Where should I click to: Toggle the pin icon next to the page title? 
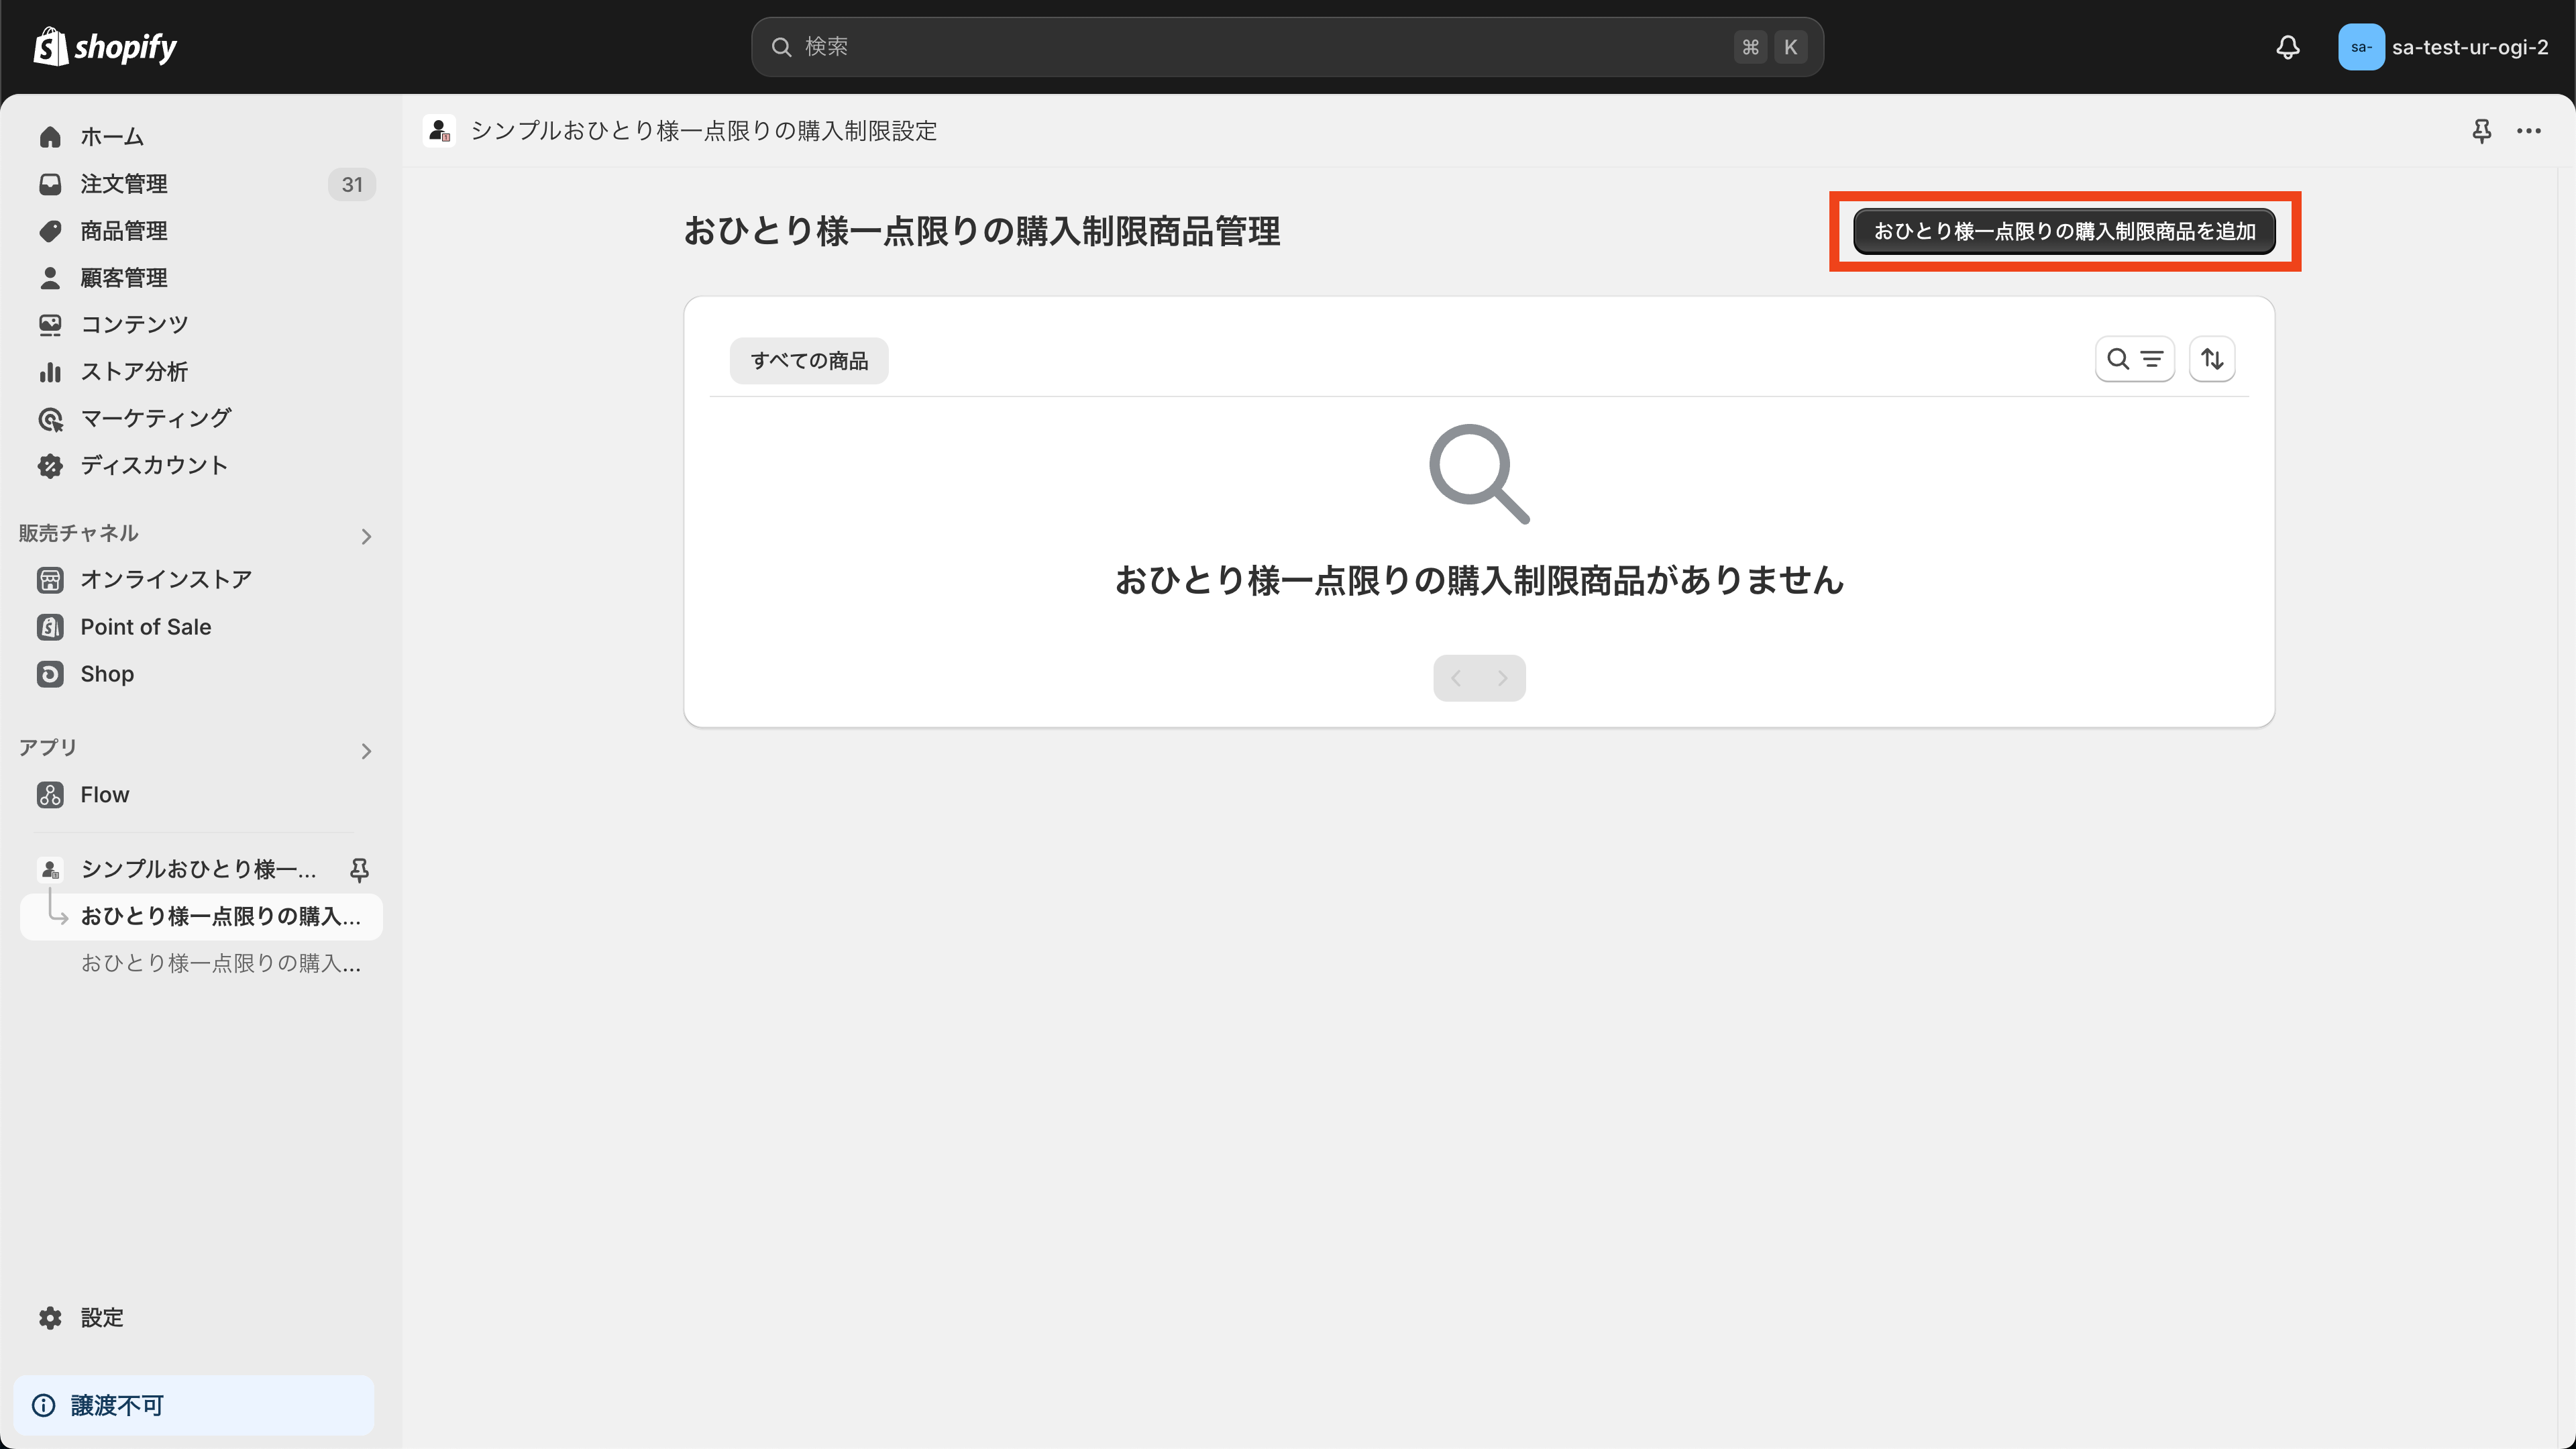click(x=2482, y=131)
